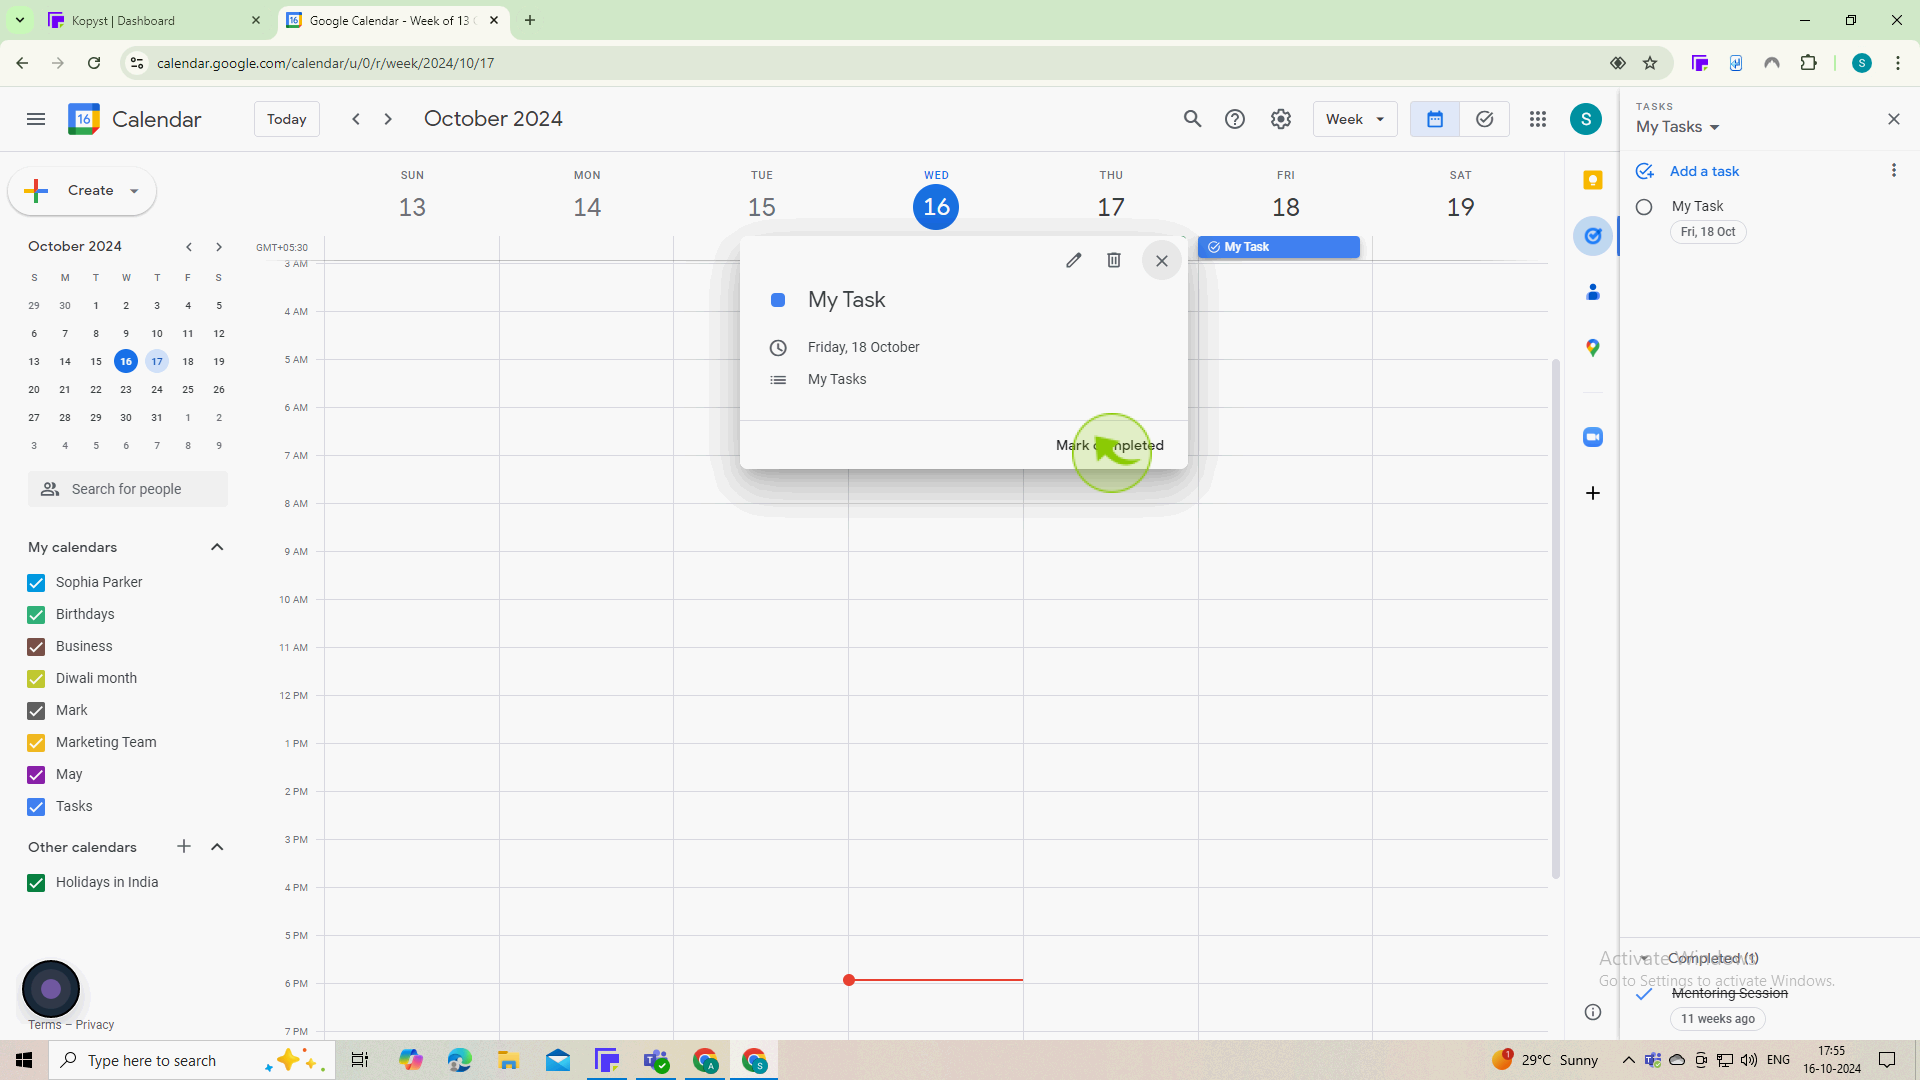The image size is (1920, 1080).
Task: Expand Other calendars section
Action: click(x=218, y=847)
